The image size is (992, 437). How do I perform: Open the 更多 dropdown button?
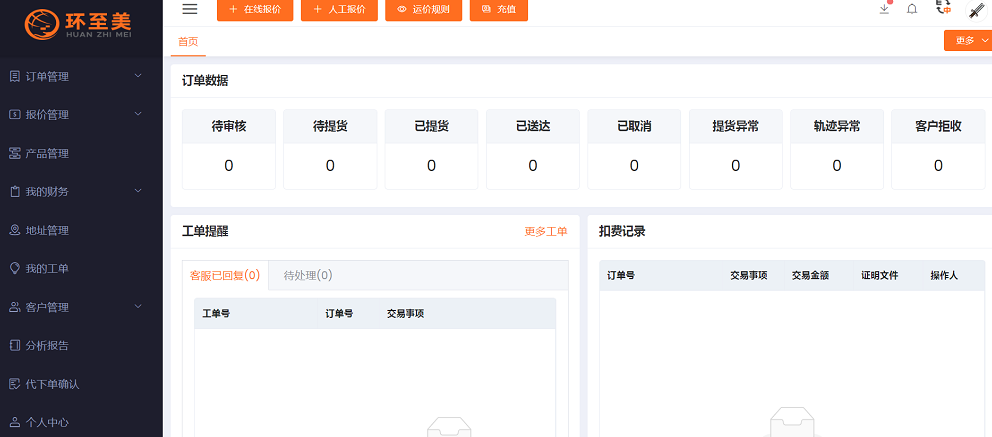click(x=967, y=40)
